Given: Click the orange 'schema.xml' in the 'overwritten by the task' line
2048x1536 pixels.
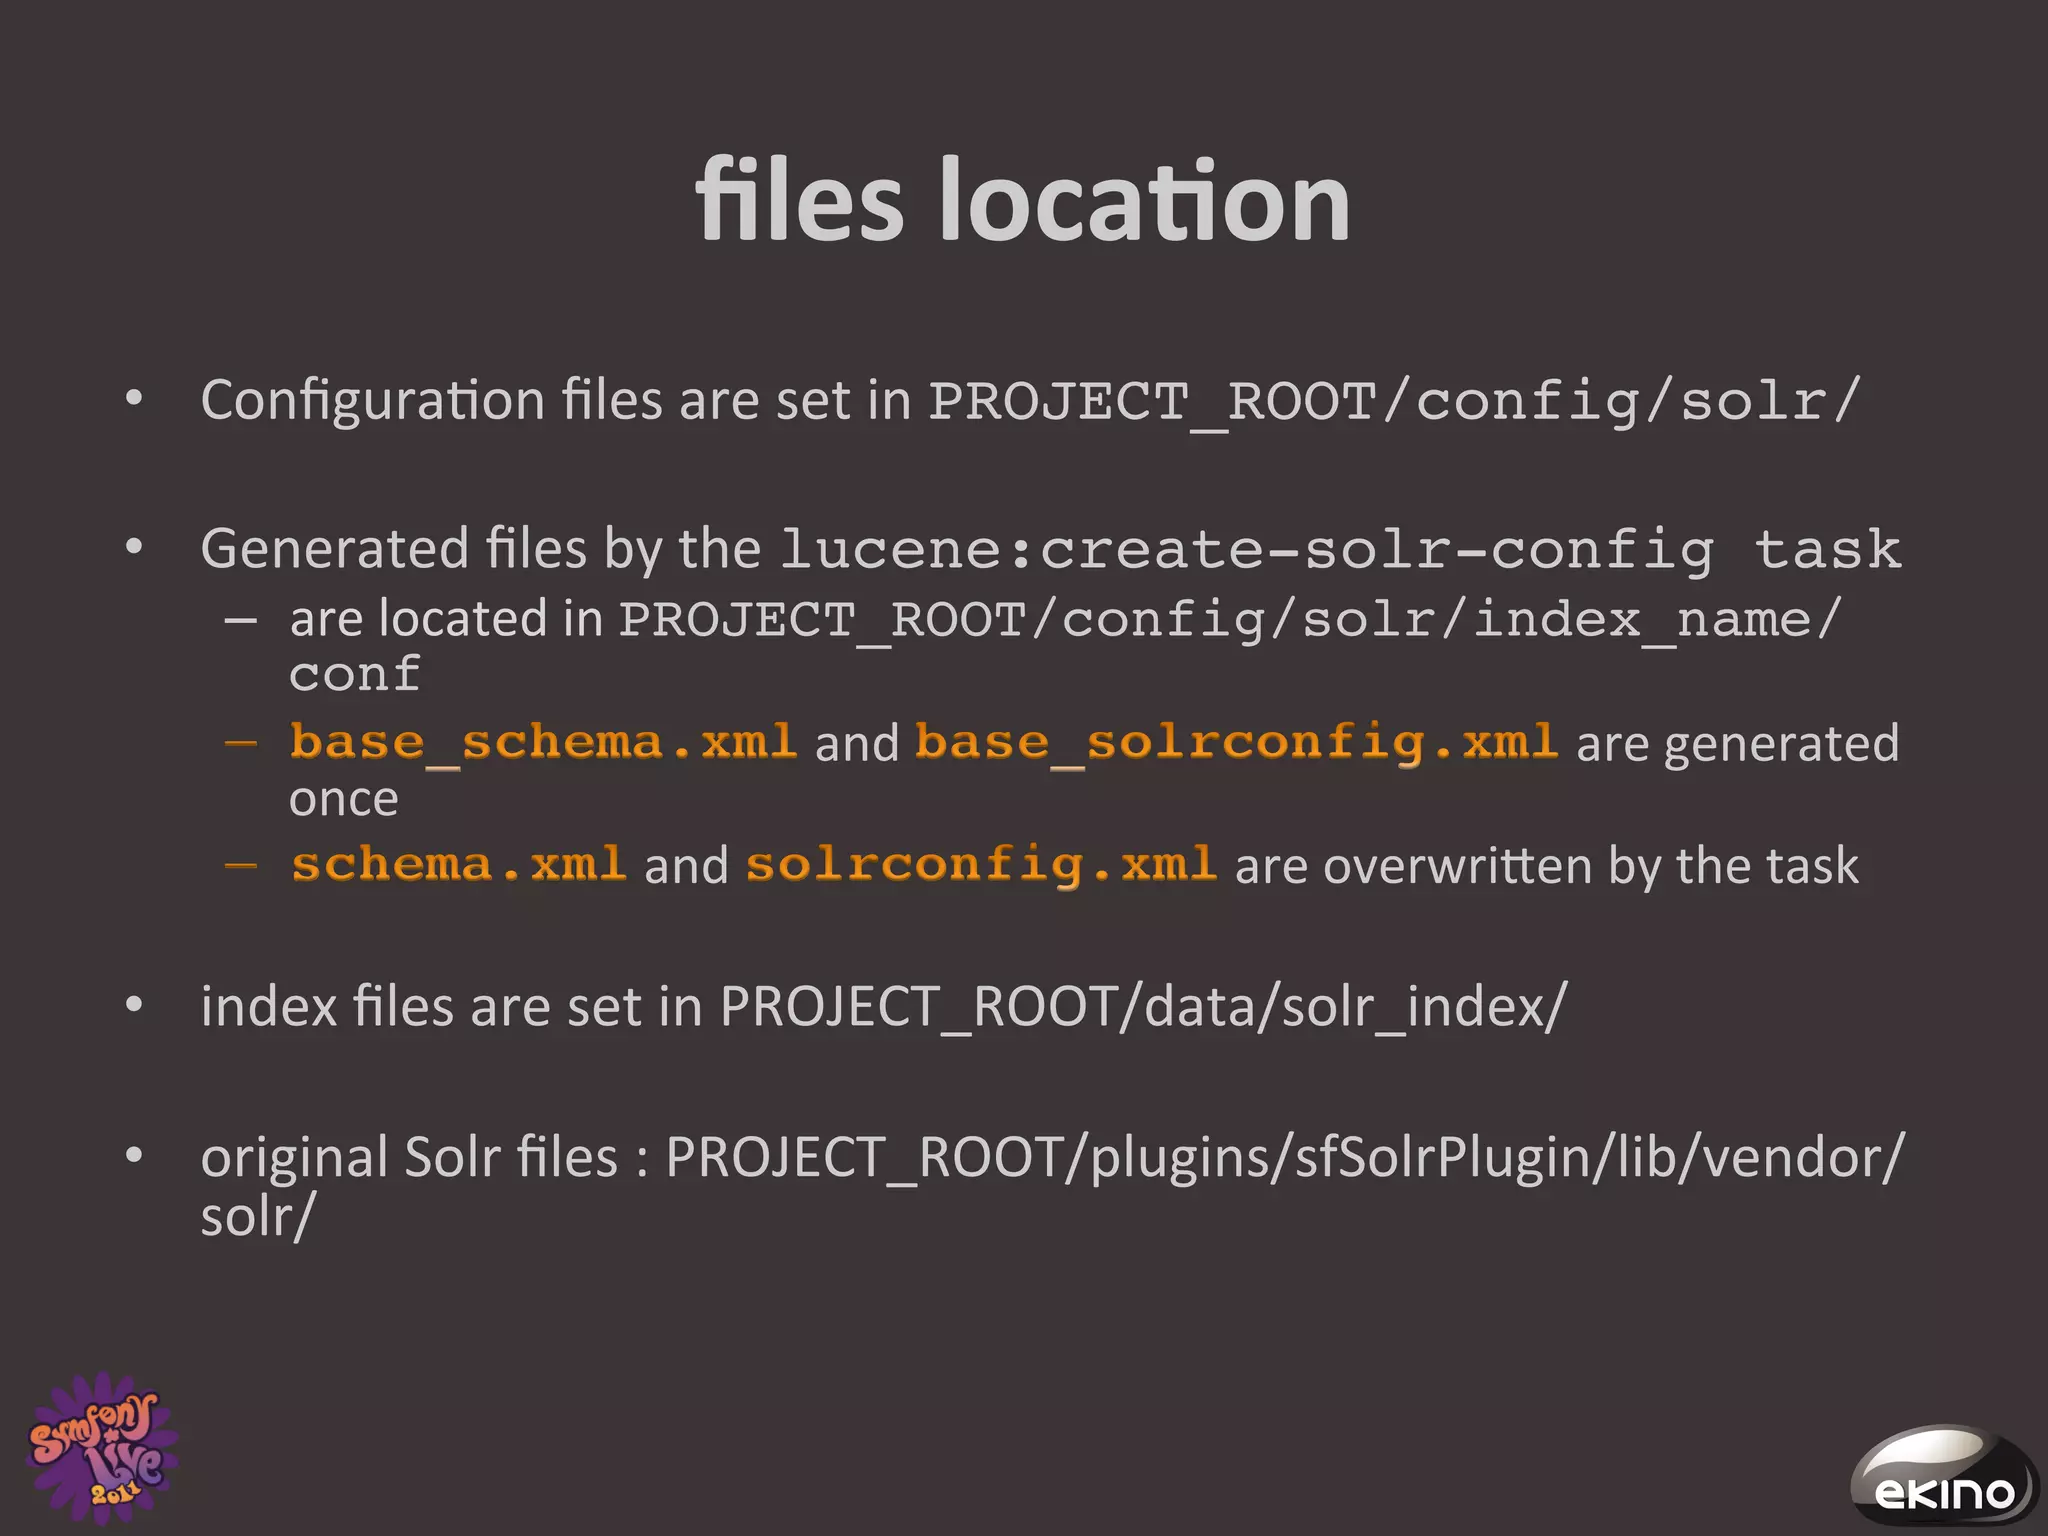Looking at the screenshot, I should pos(459,865).
